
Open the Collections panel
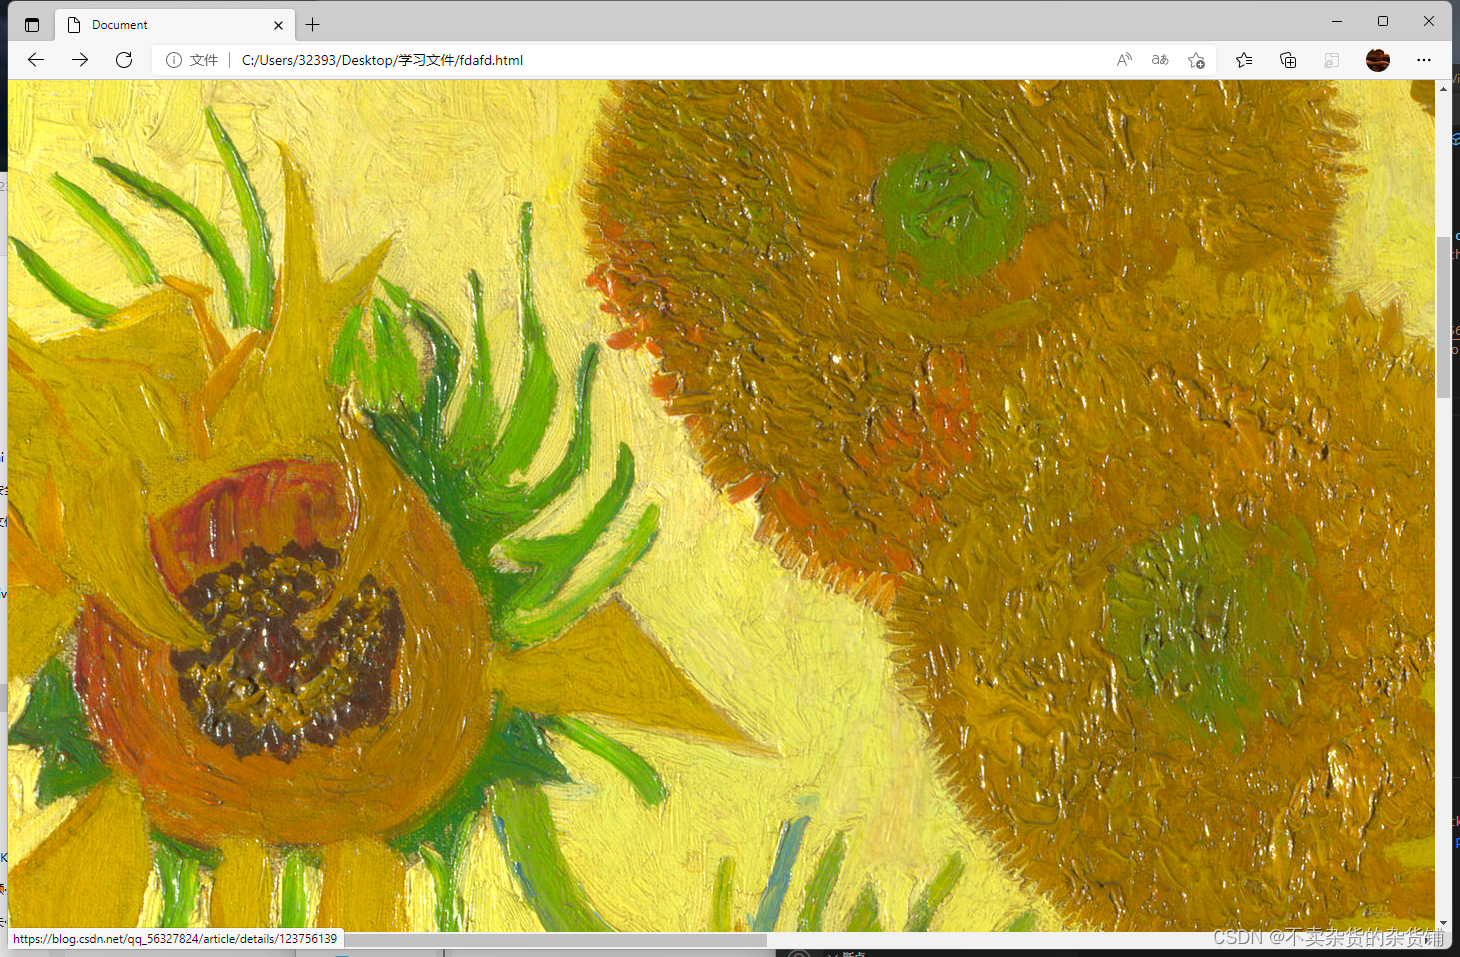1288,60
